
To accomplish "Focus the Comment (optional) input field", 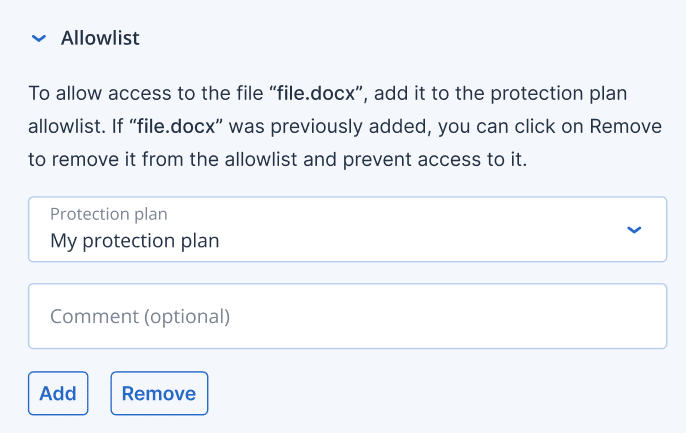I will tap(347, 316).
